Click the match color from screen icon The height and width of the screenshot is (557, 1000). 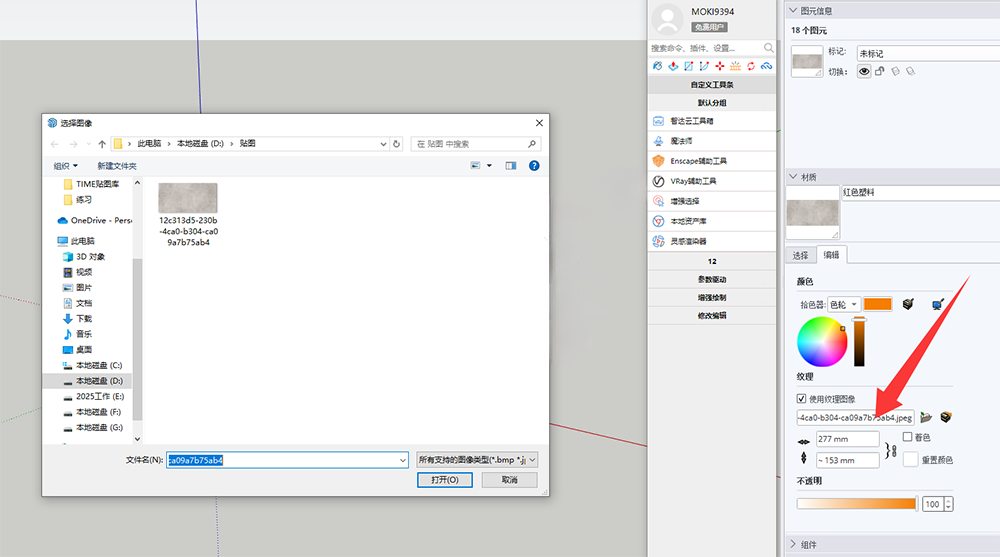pos(937,304)
